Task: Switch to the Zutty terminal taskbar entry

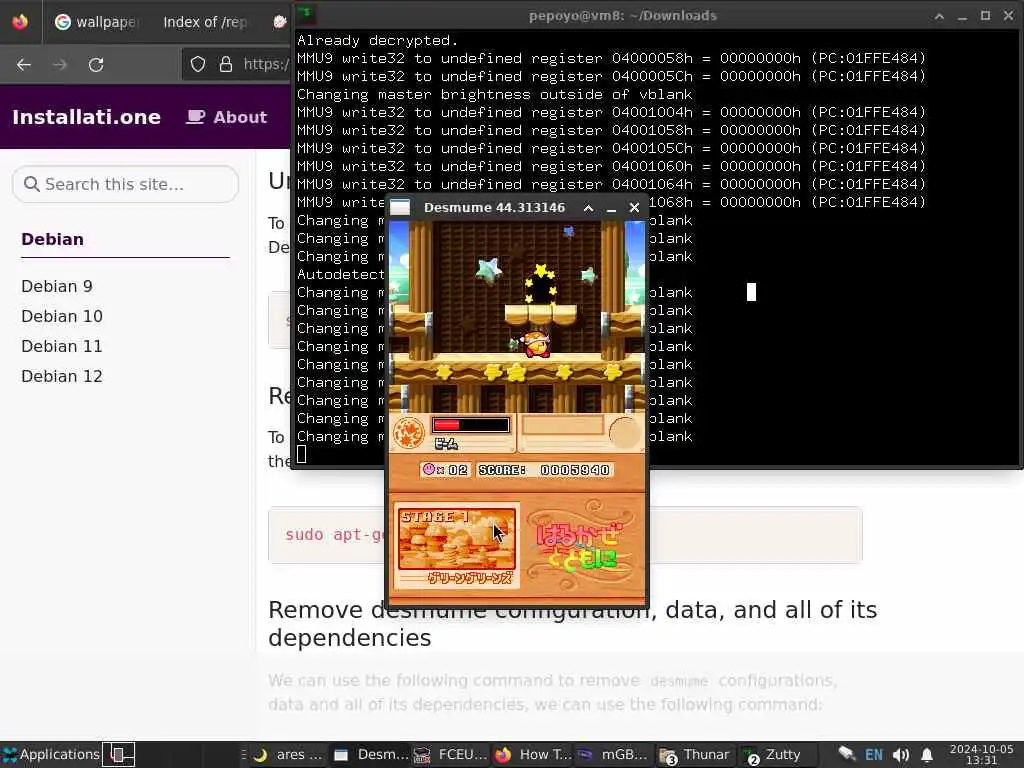Action: pos(775,754)
